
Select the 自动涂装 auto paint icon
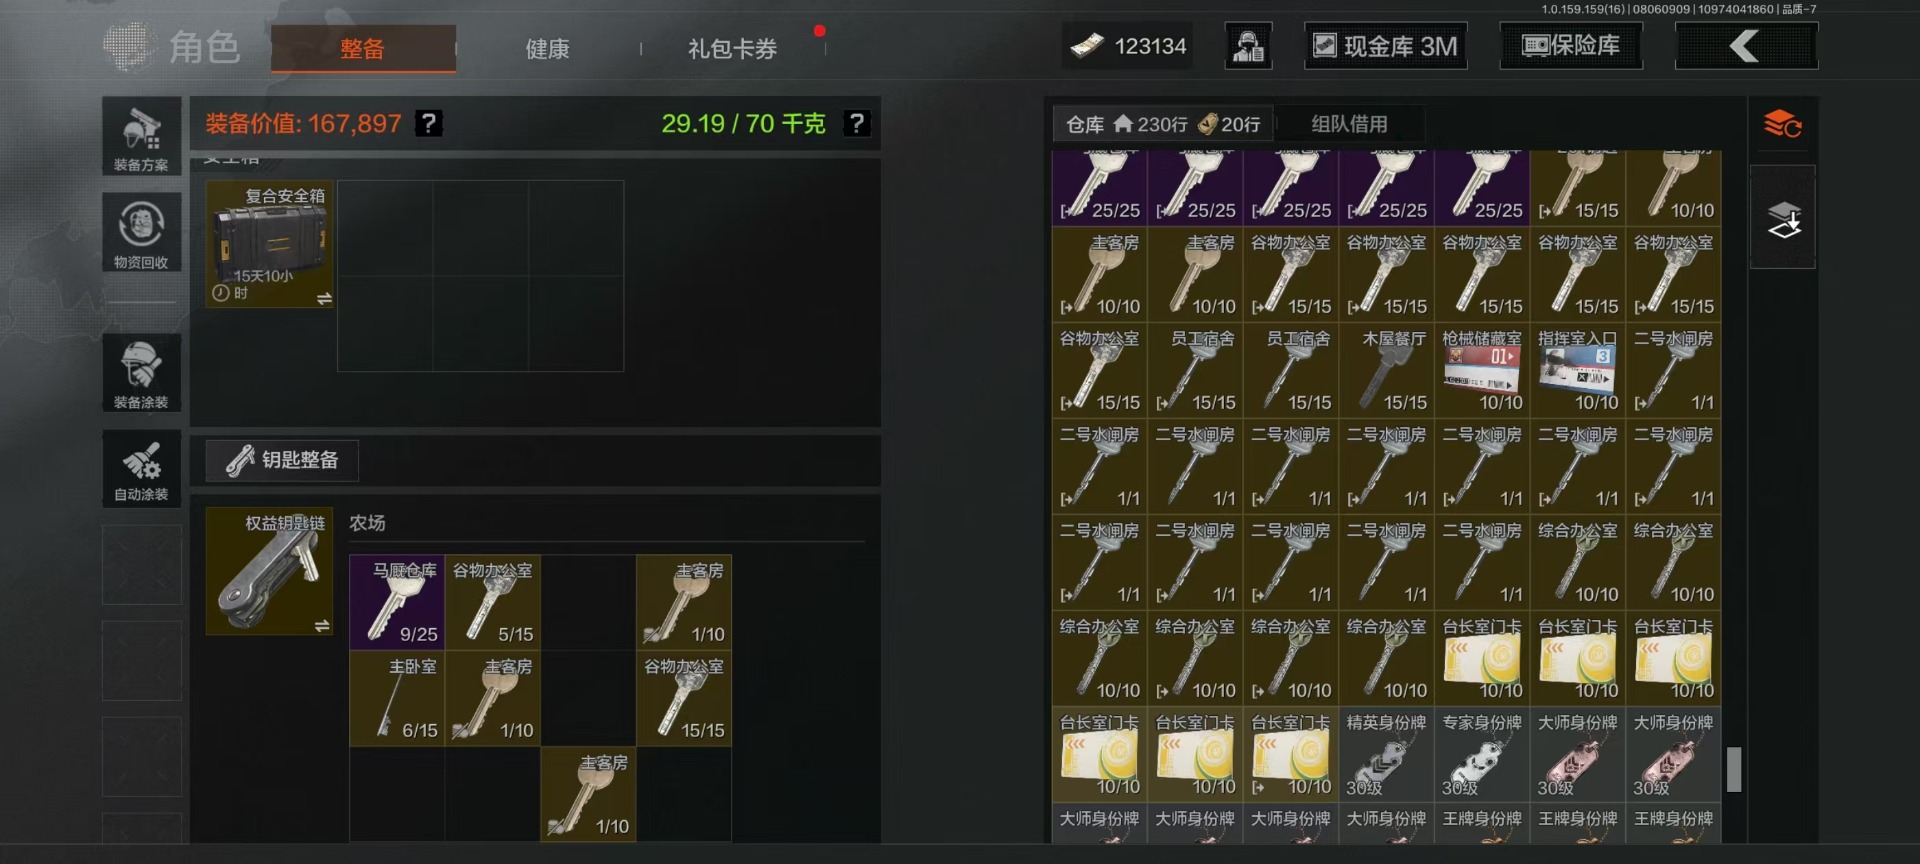[141, 469]
